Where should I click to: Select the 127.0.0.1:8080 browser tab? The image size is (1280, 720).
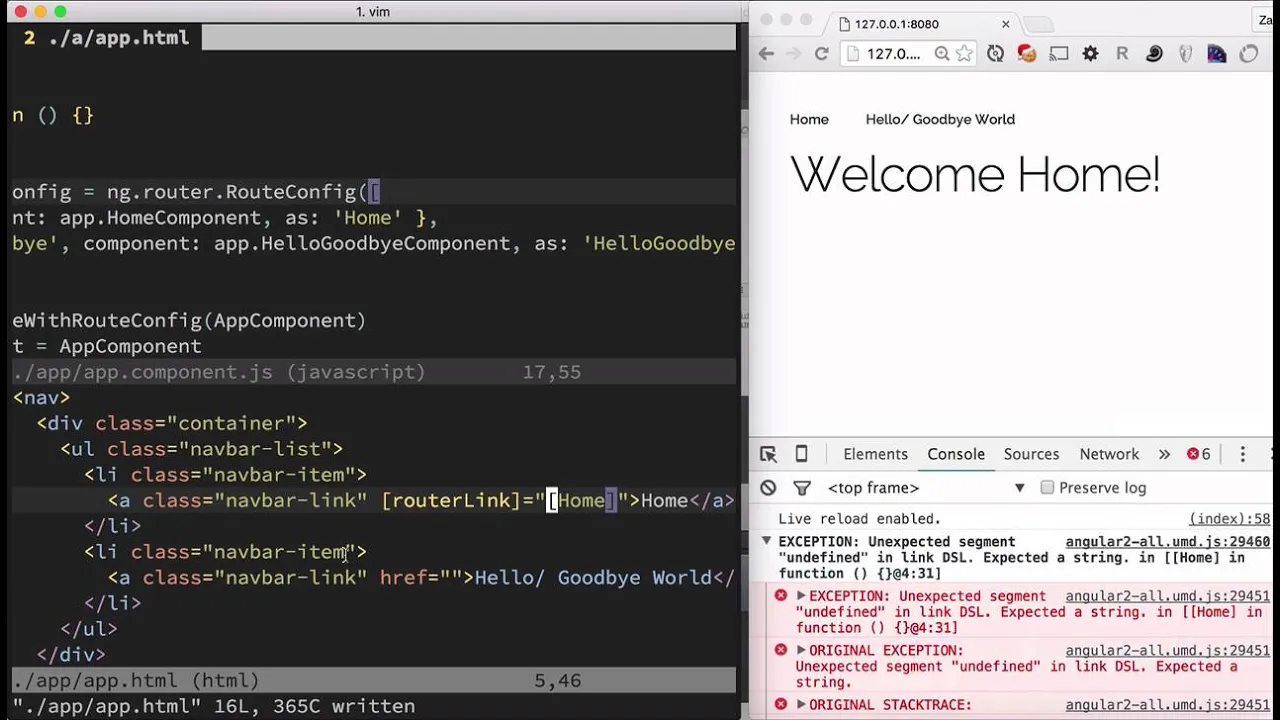coord(920,24)
